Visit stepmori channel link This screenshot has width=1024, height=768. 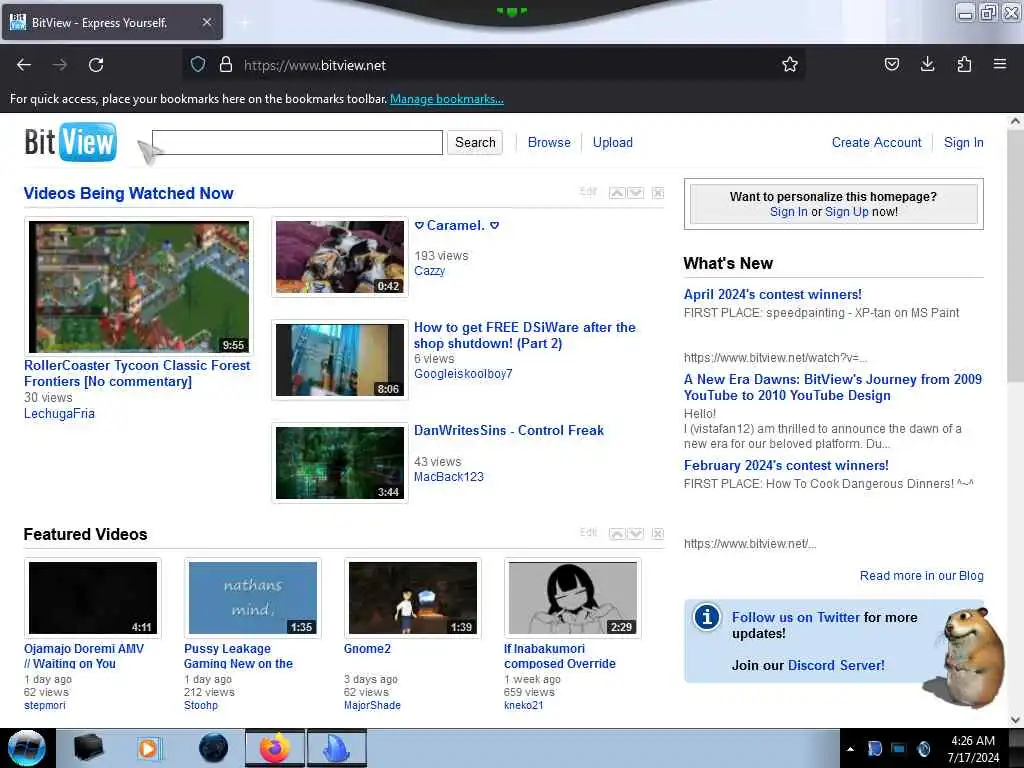[44, 705]
